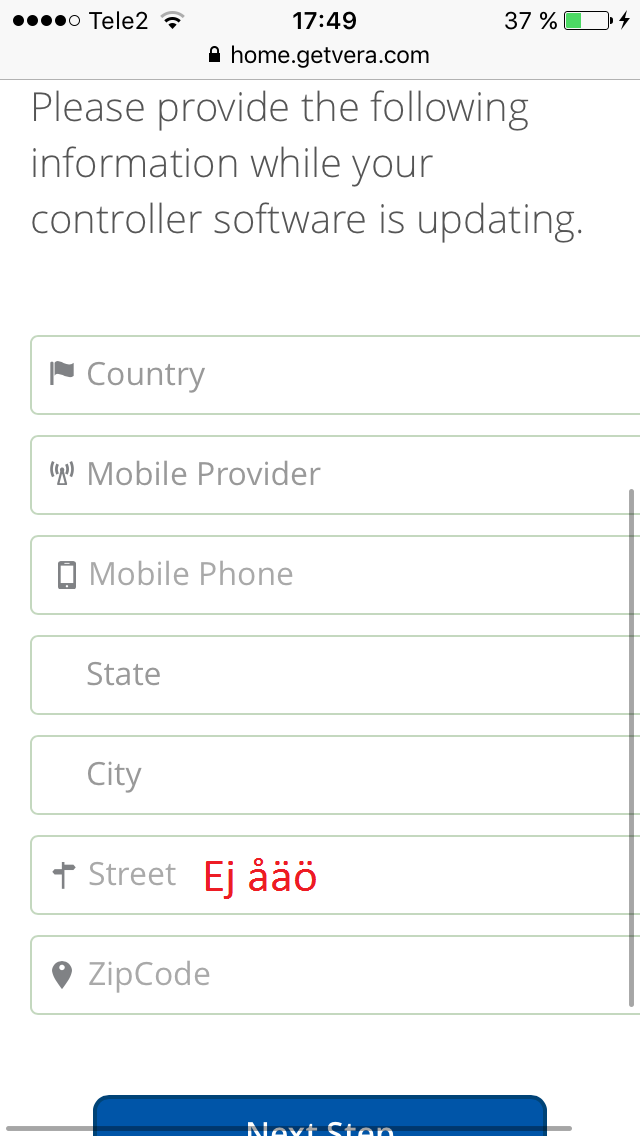Click the Next Step button
This screenshot has width=640, height=1136.
point(320,1116)
